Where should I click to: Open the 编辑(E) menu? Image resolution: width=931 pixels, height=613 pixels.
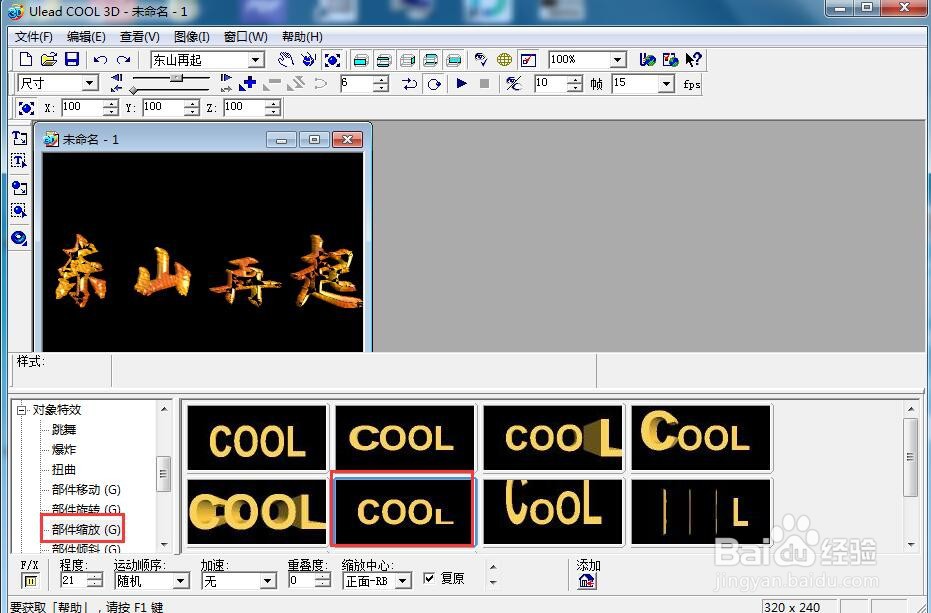[x=86, y=37]
